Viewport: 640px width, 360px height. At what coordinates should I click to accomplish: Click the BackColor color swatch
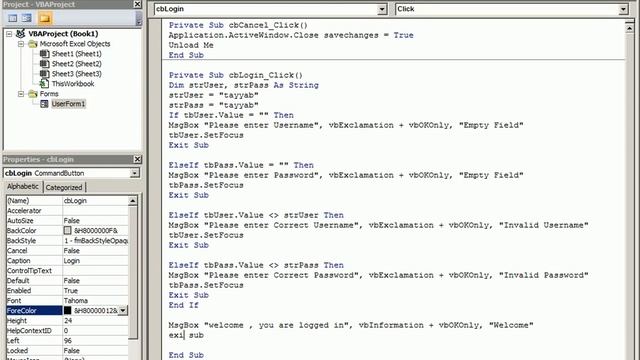(67, 231)
